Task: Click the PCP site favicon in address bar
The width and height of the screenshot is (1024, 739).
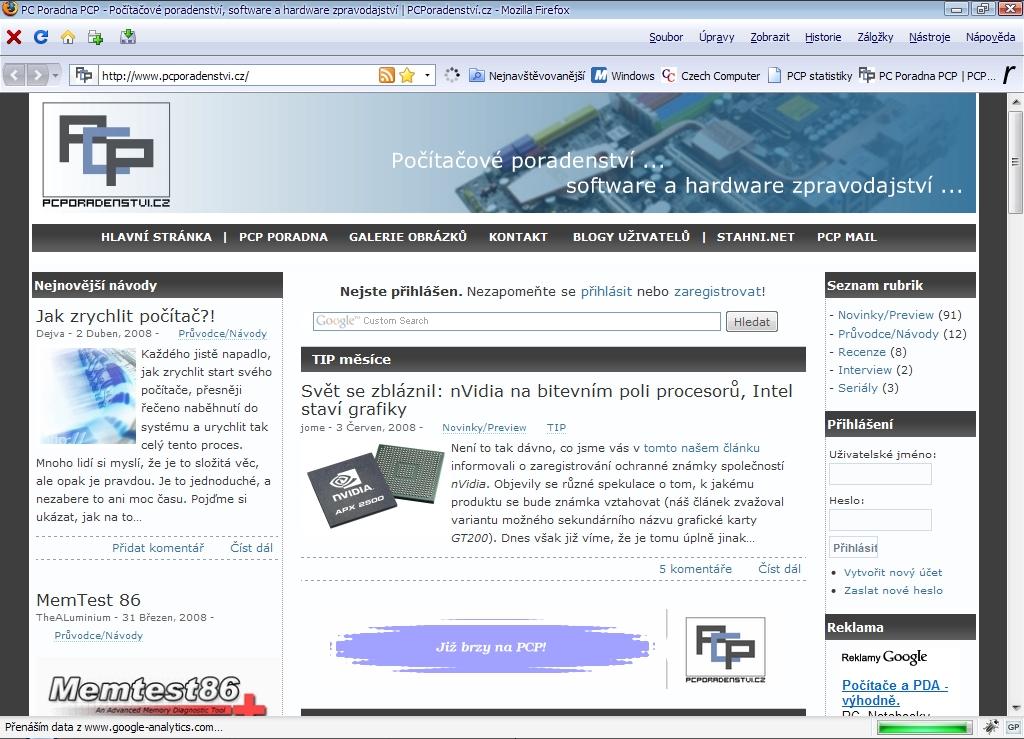Action: (84, 74)
